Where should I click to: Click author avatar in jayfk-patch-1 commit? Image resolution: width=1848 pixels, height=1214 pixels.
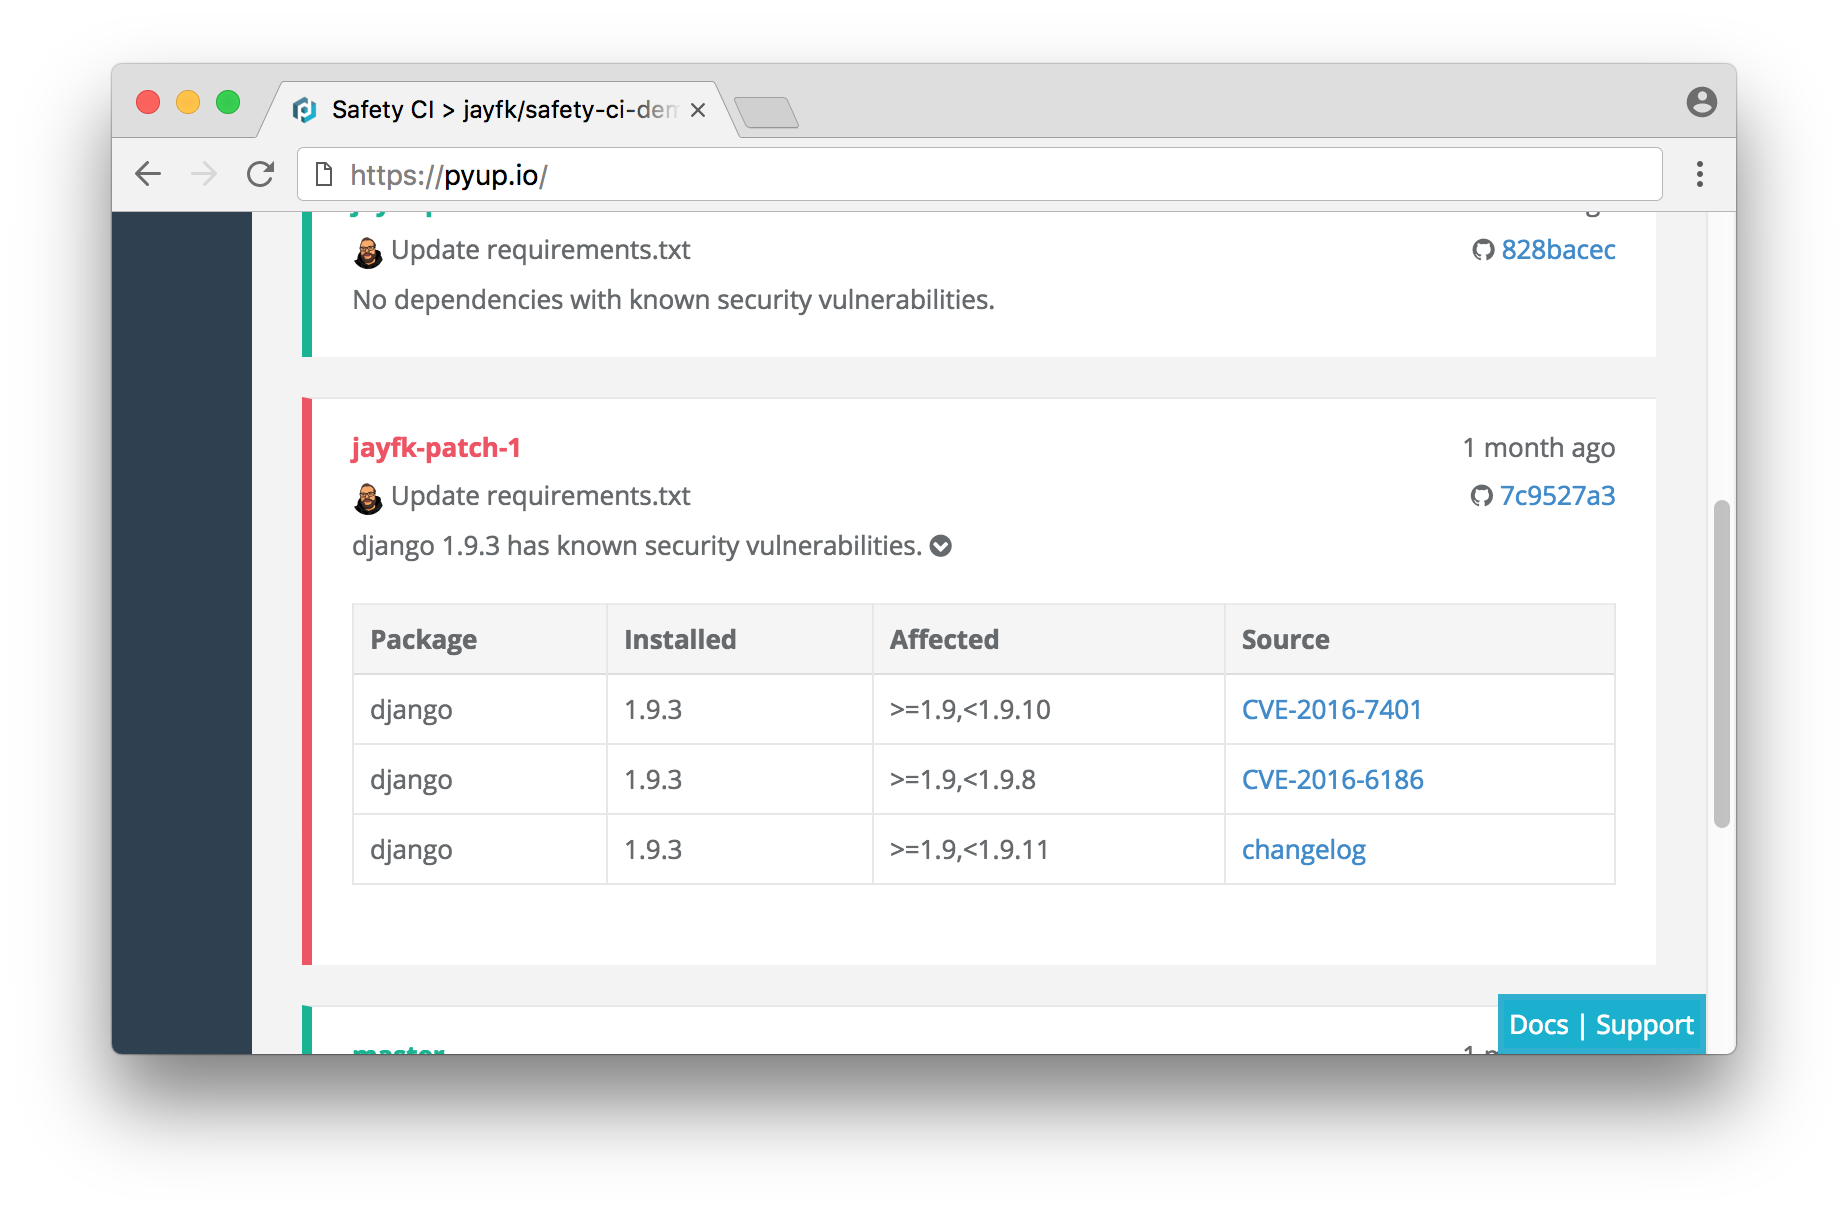pyautogui.click(x=368, y=498)
